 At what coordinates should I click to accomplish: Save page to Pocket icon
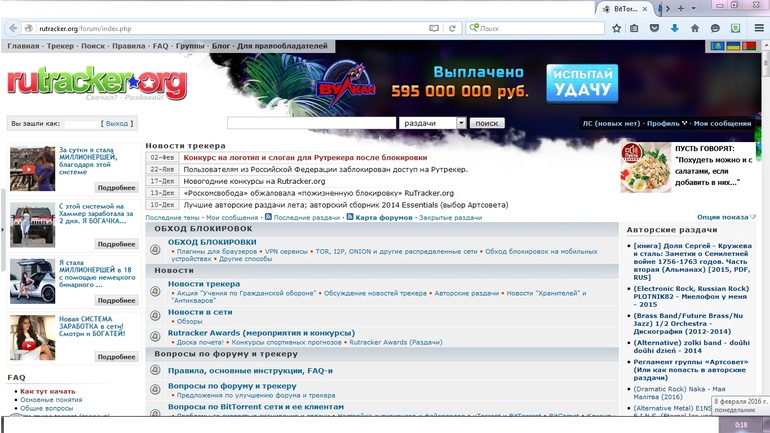(x=654, y=28)
